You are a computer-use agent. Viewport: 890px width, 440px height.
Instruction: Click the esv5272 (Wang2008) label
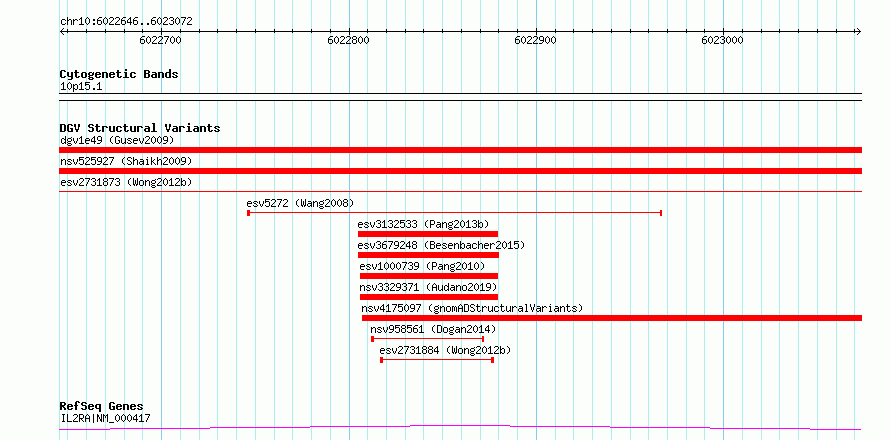coord(300,203)
